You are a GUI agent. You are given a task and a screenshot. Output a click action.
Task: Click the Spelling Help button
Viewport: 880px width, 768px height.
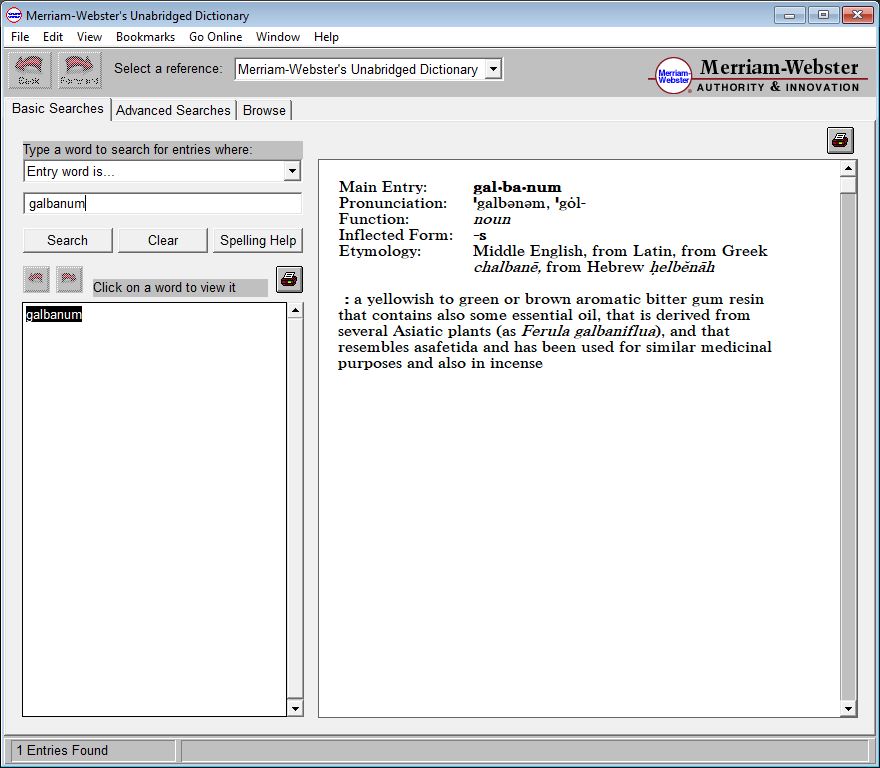(258, 240)
